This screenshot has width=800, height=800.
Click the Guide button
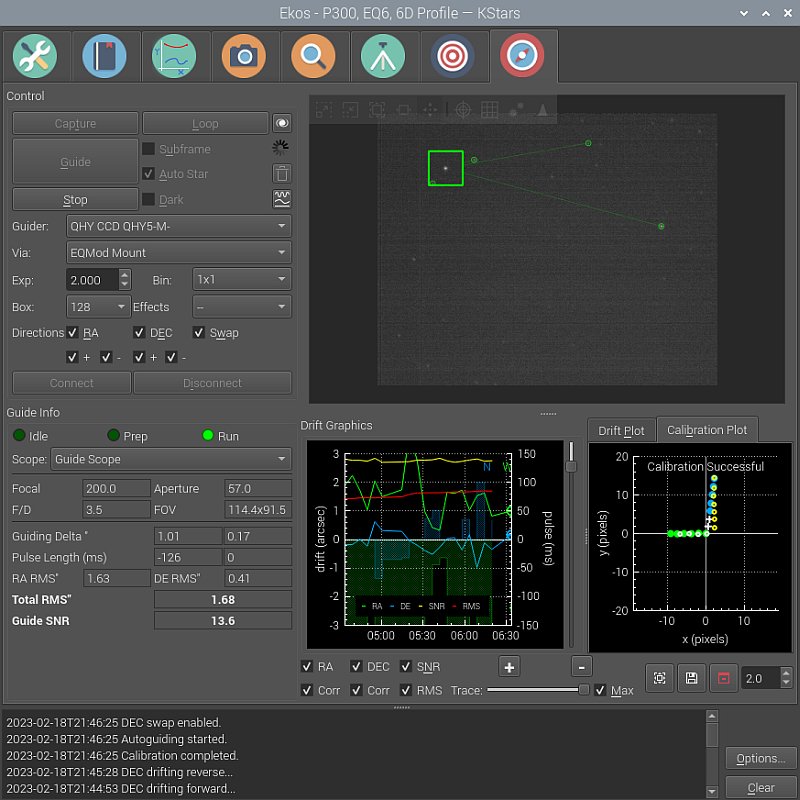click(75, 161)
